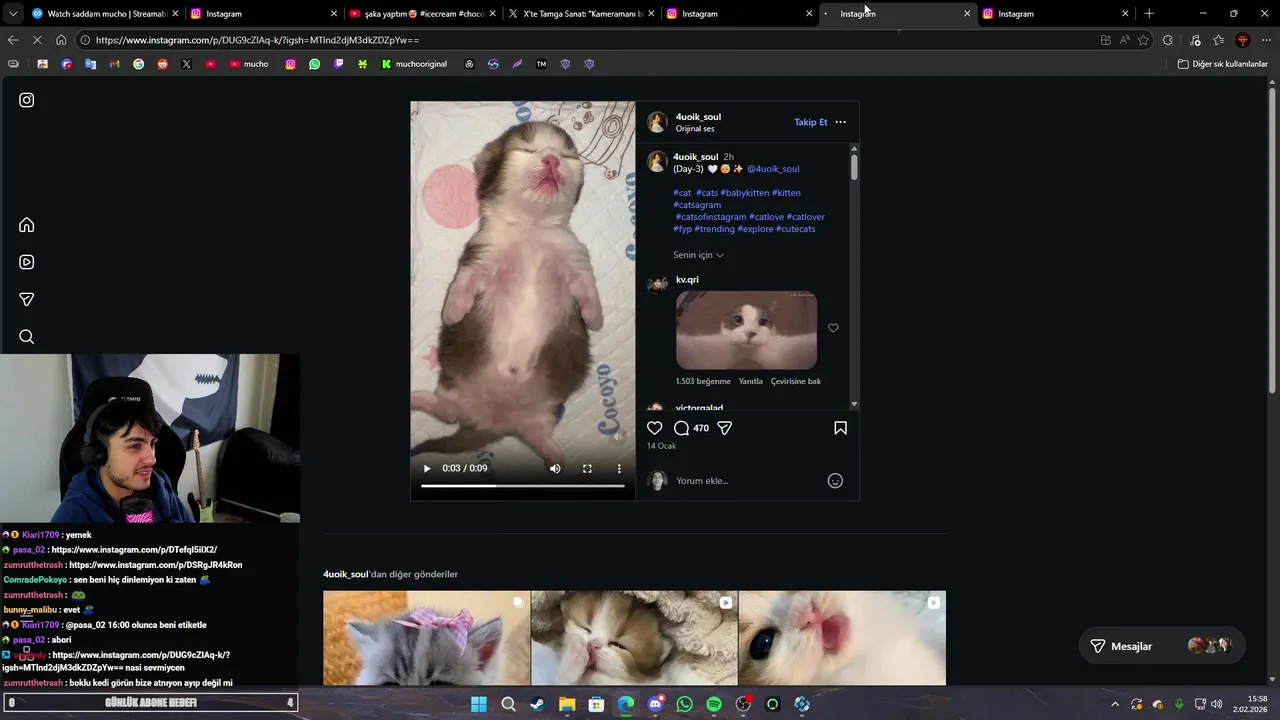1280x720 pixels.
Task: Show hidden system tray icons chevron
Action: tap(1115, 704)
